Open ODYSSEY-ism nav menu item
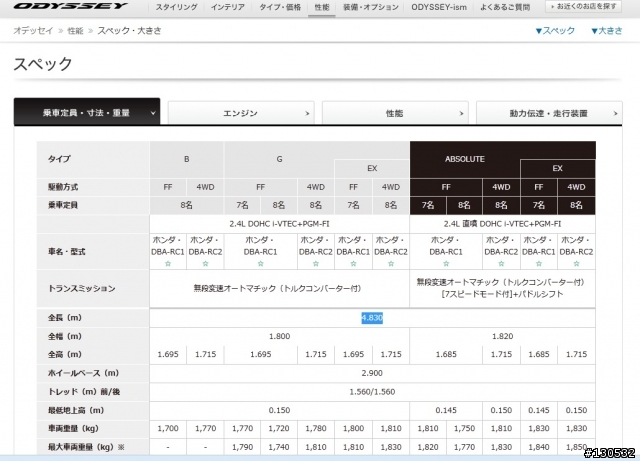 pos(439,7)
